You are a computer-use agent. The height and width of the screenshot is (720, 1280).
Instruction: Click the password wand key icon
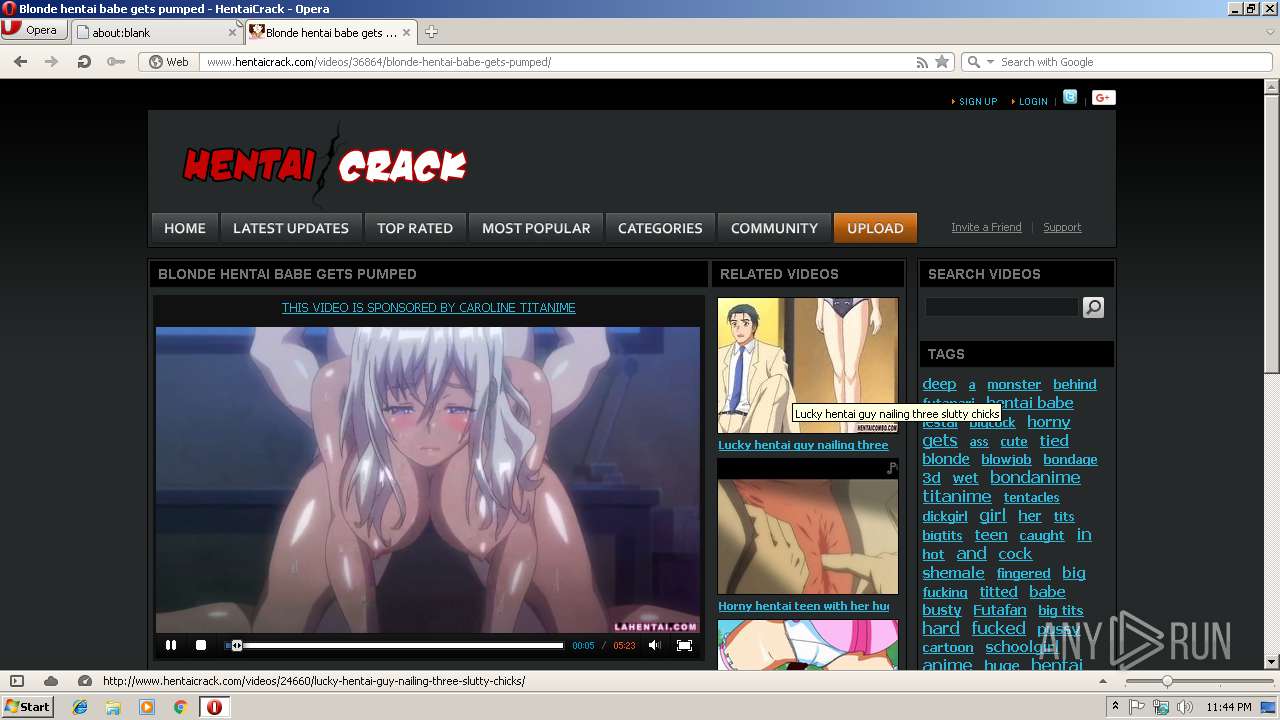[116, 62]
